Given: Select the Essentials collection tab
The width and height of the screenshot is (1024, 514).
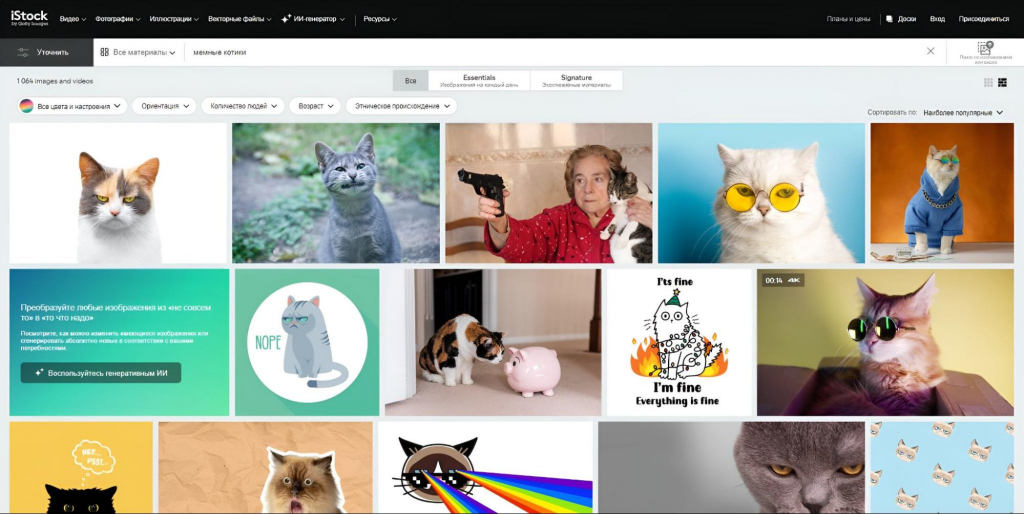Looking at the screenshot, I should pos(479,81).
